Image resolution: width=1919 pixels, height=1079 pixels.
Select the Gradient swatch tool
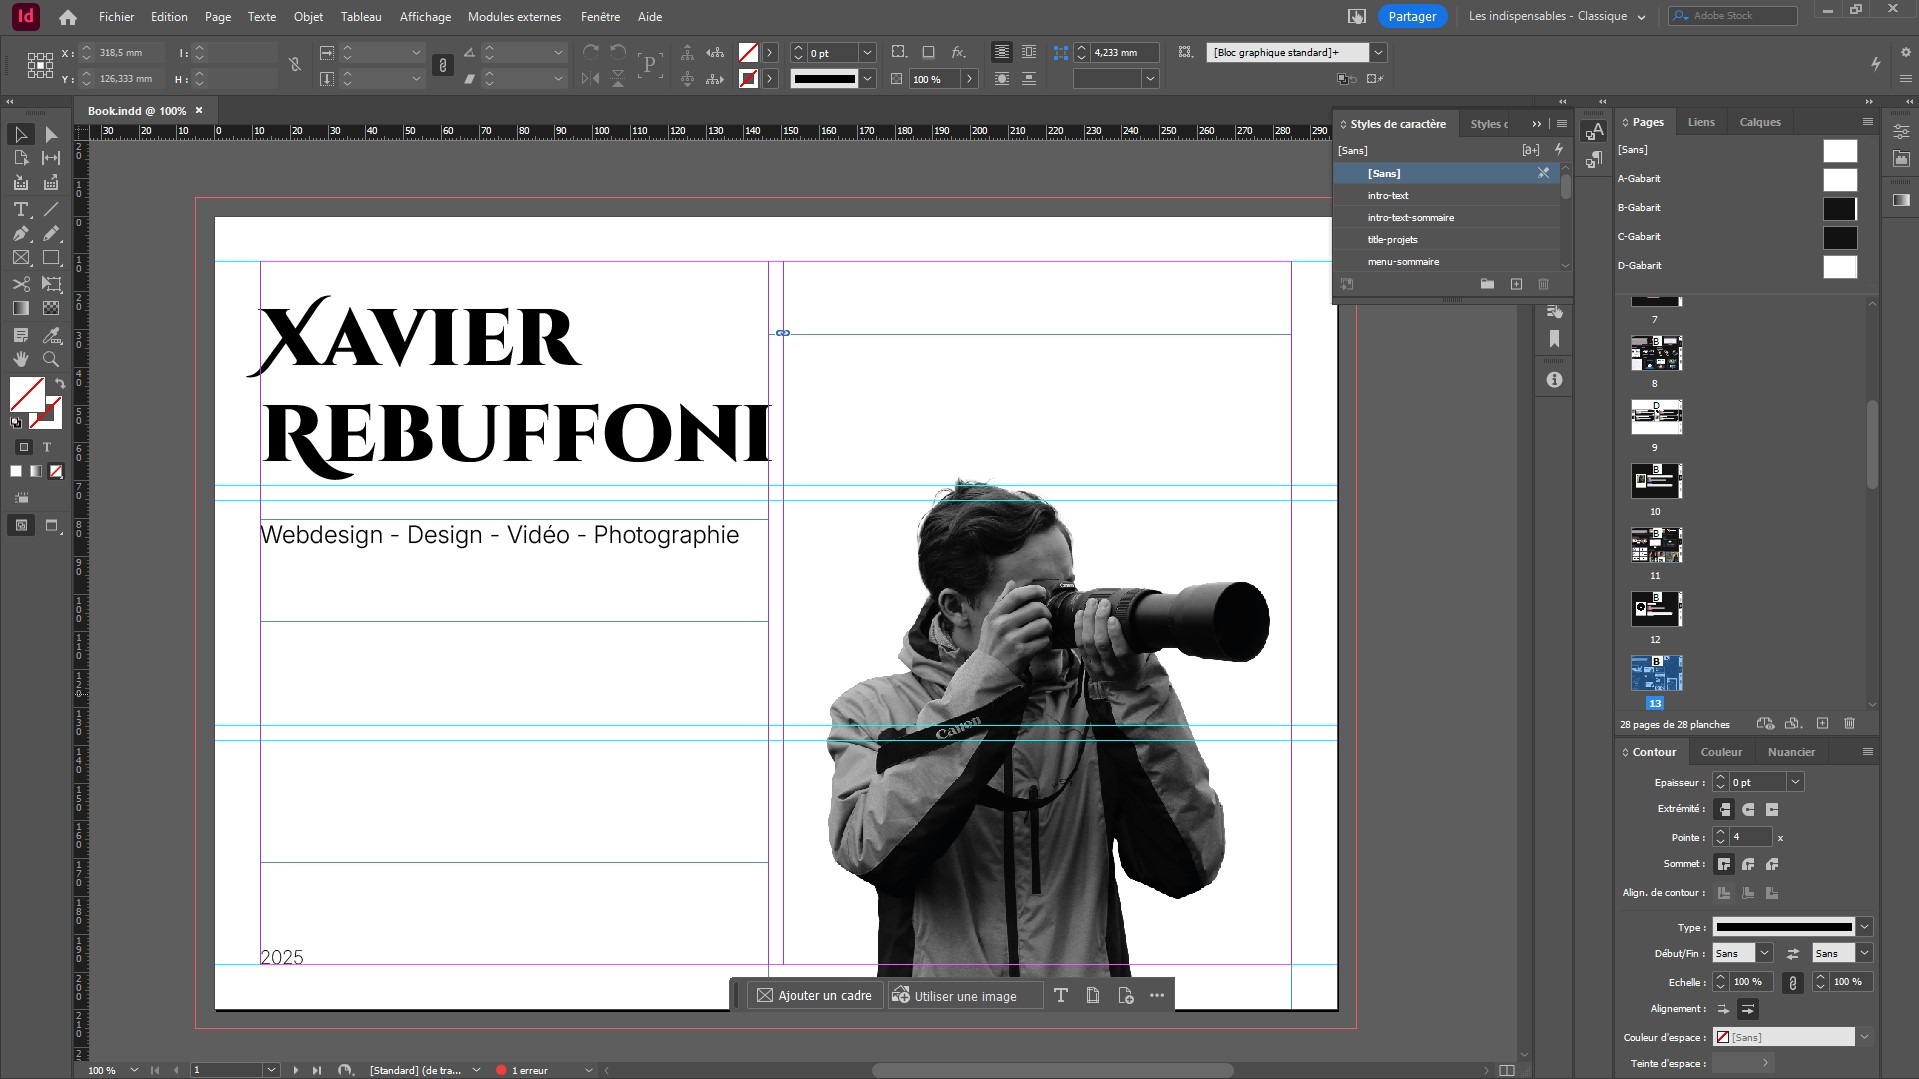tap(19, 307)
